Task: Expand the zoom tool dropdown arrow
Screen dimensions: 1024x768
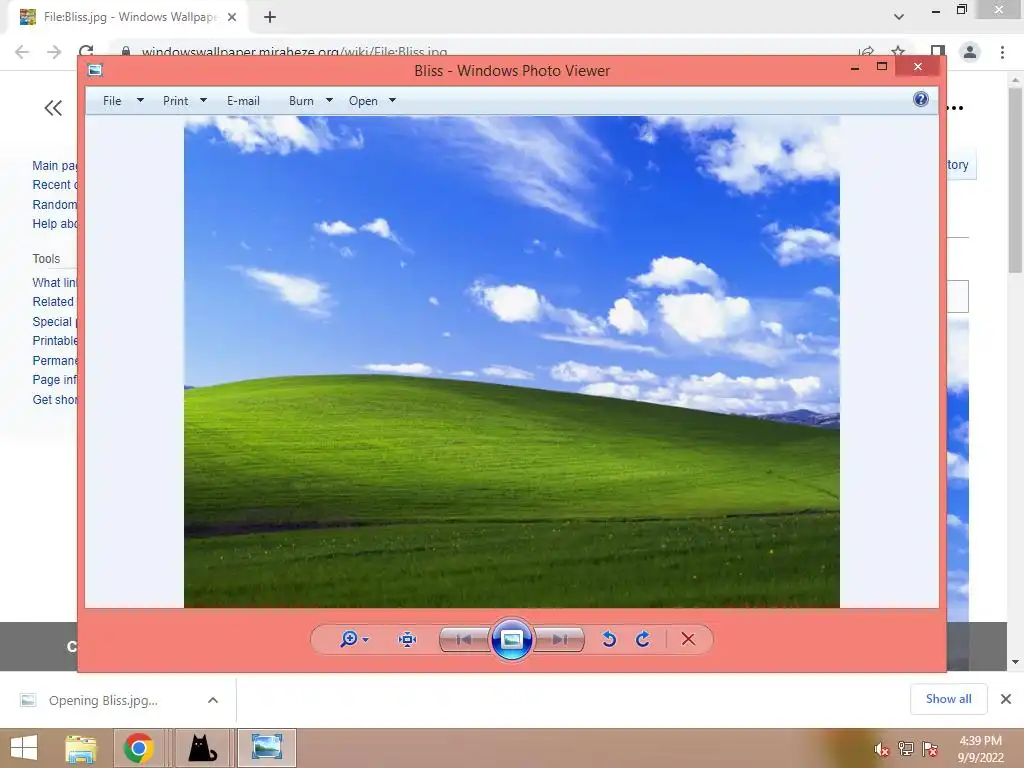Action: click(x=366, y=640)
